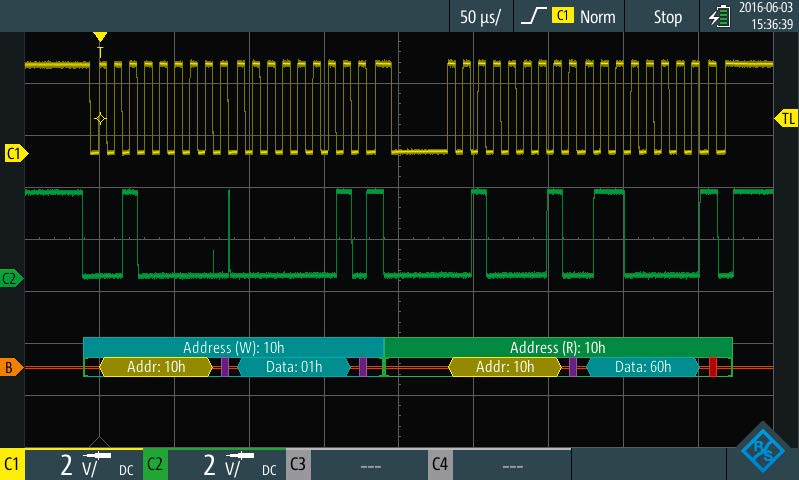Viewport: 799px width, 480px height.
Task: Toggle channel C2 label in bottom bar
Action: (x=155, y=465)
